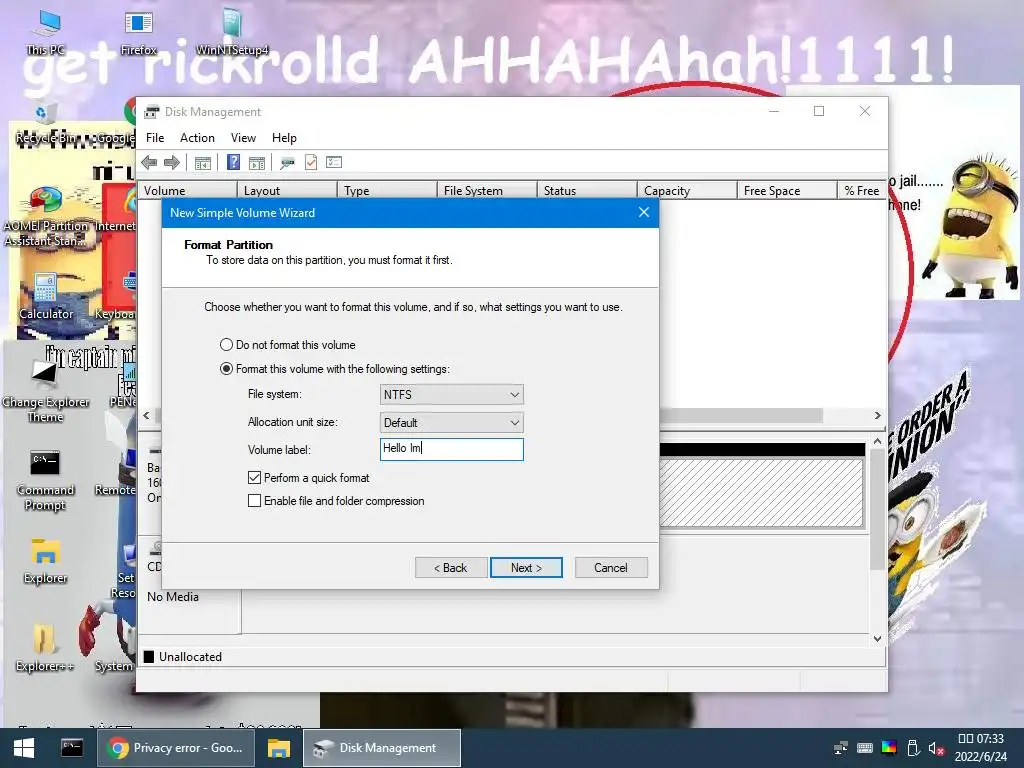Click the Connect/Rescan disk toolbar icon
The width and height of the screenshot is (1024, 768).
(x=287, y=163)
